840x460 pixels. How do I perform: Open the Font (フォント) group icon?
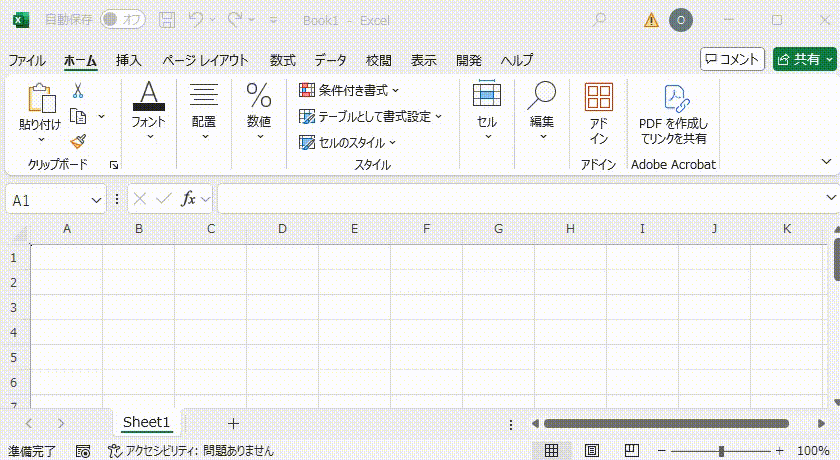pos(148,97)
